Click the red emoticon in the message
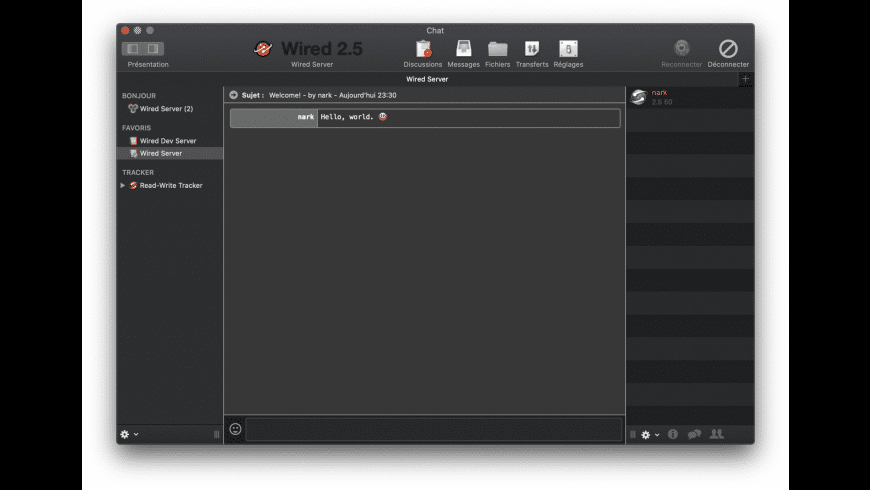 click(383, 117)
